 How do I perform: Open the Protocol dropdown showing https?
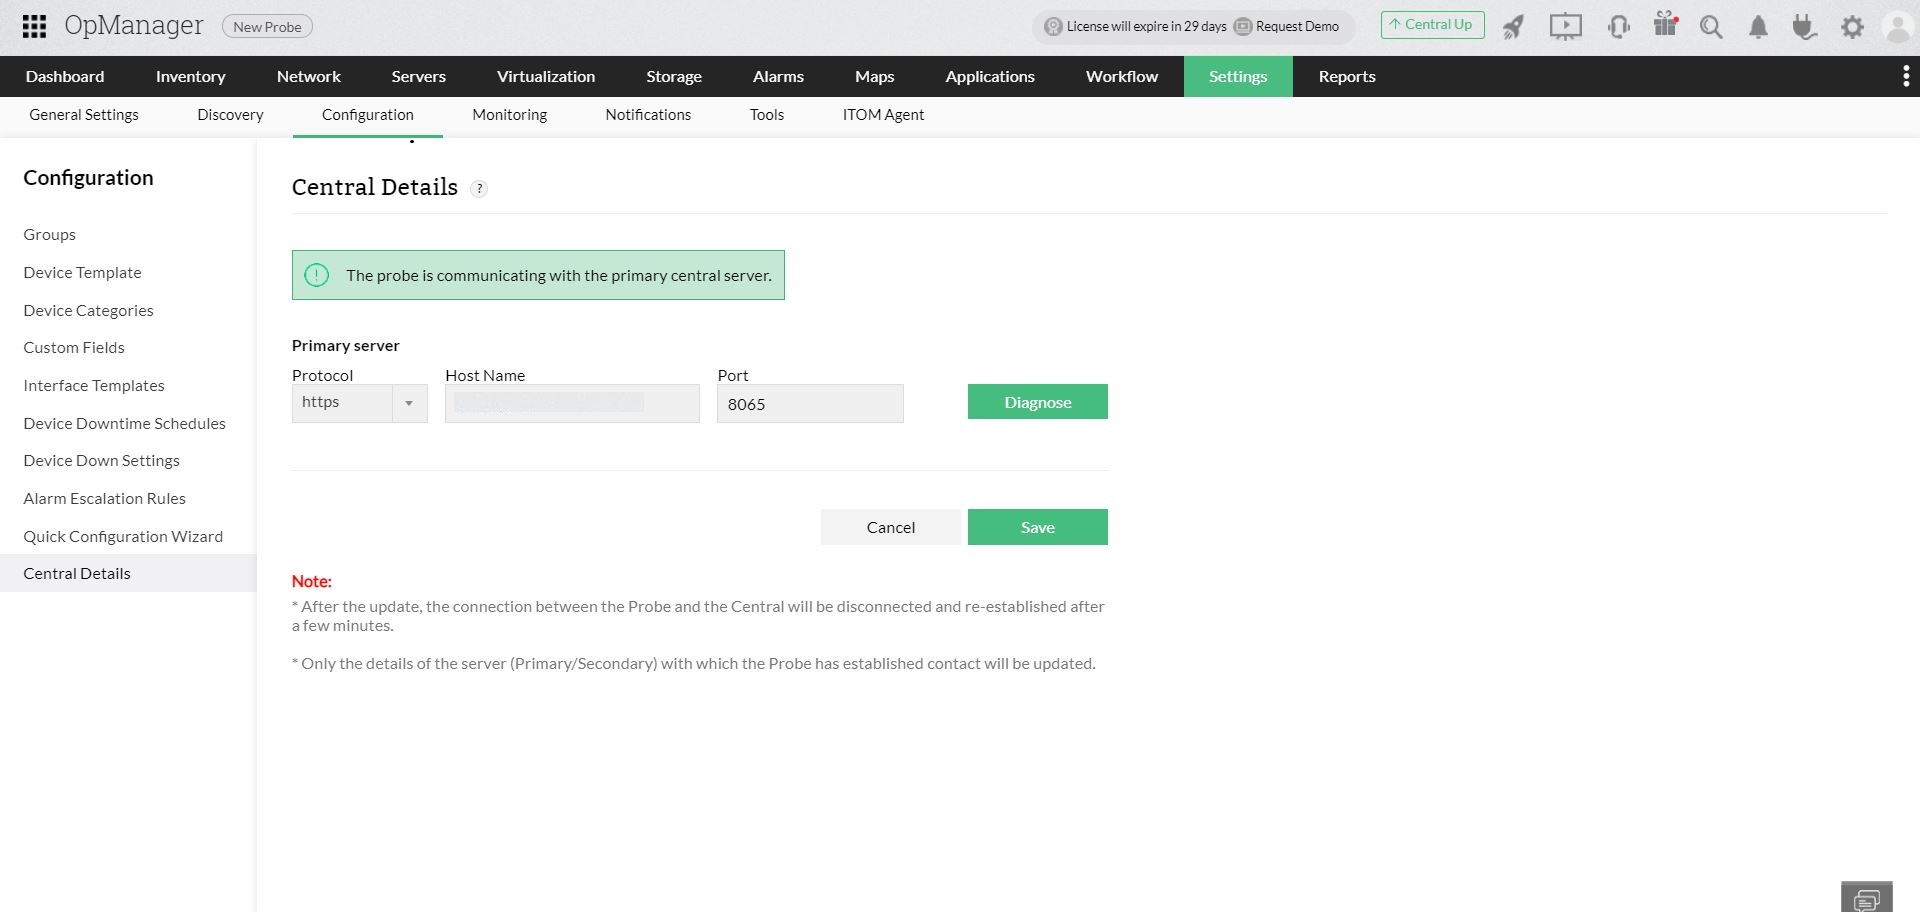click(360, 403)
